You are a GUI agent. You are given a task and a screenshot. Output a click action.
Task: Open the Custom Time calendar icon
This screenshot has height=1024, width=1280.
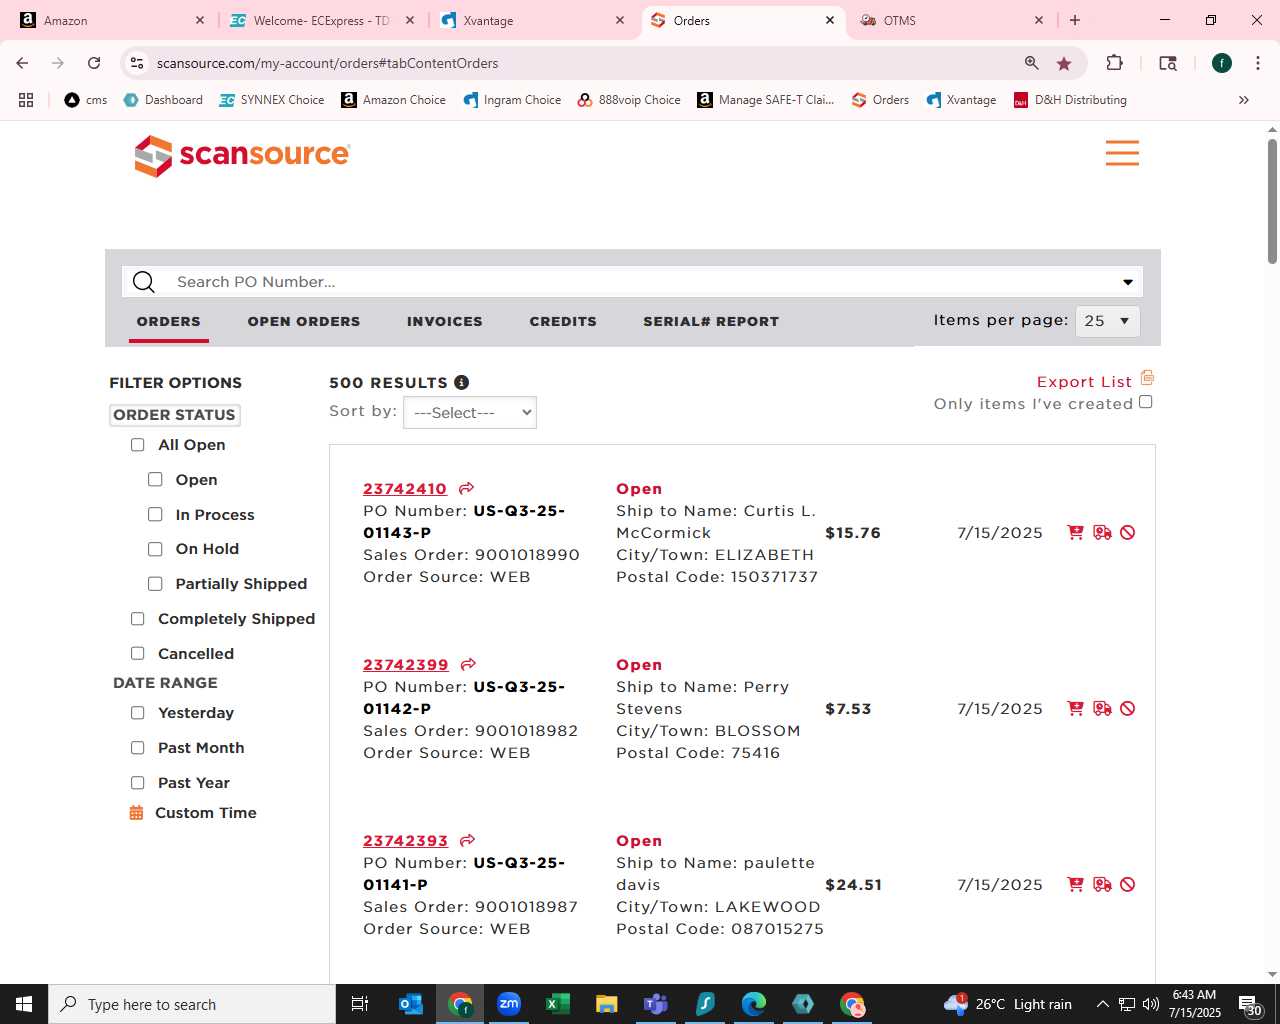137,813
